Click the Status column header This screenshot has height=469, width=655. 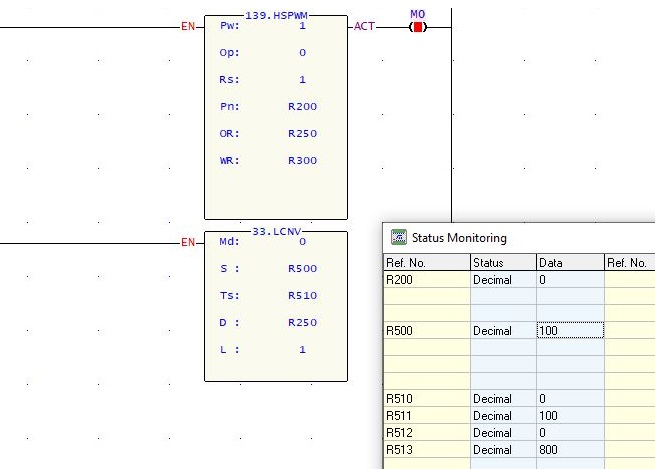tap(503, 263)
